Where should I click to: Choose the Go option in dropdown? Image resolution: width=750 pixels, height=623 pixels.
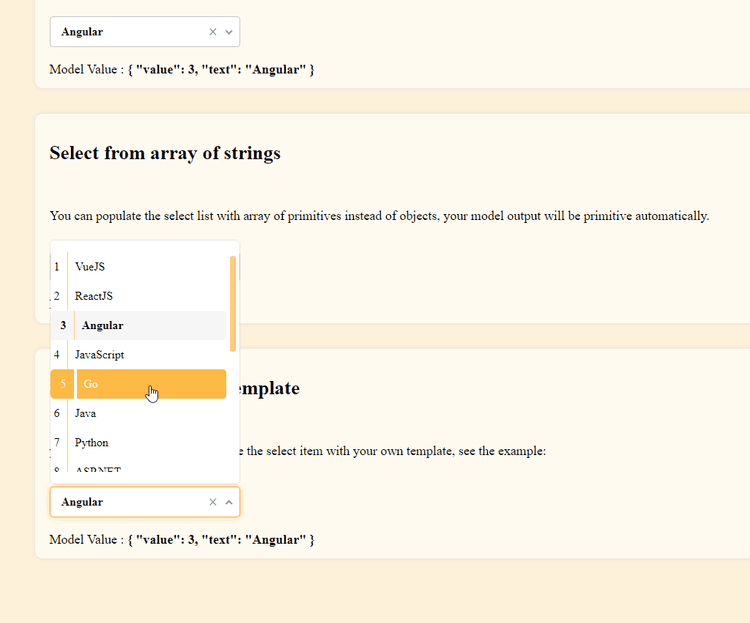(91, 384)
